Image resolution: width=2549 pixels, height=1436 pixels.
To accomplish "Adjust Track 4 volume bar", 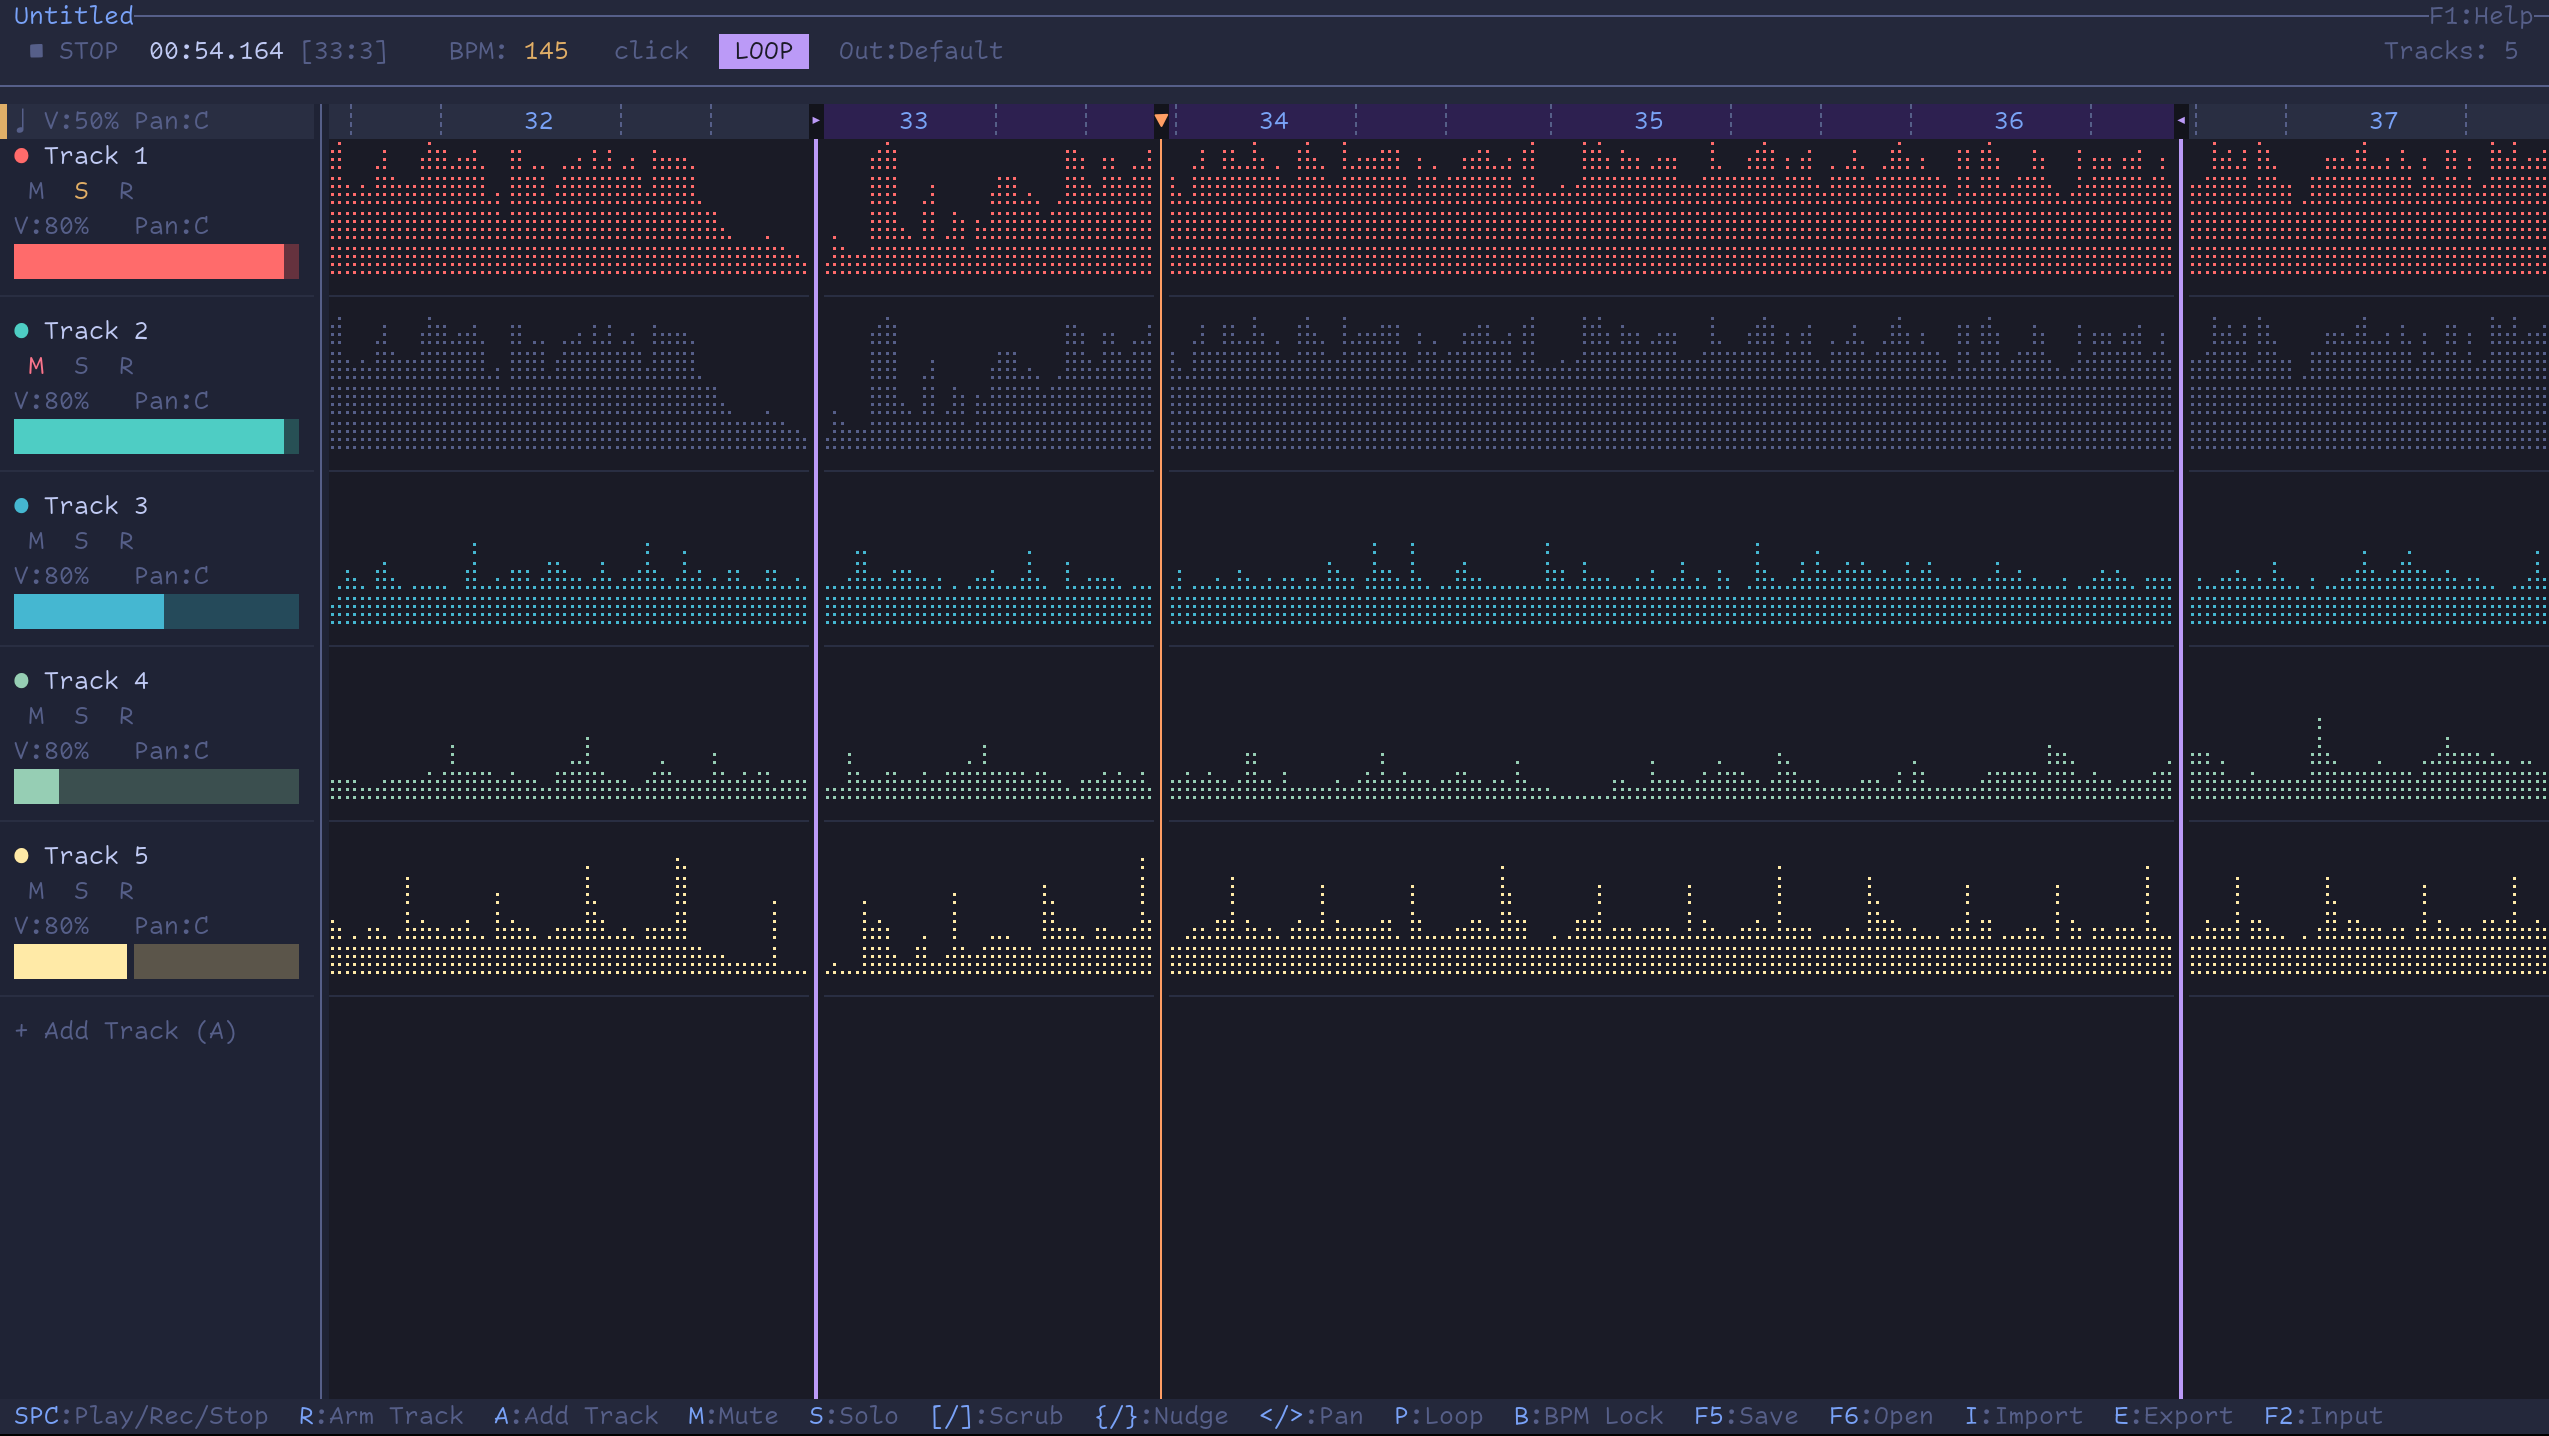I will pyautogui.click(x=156, y=786).
